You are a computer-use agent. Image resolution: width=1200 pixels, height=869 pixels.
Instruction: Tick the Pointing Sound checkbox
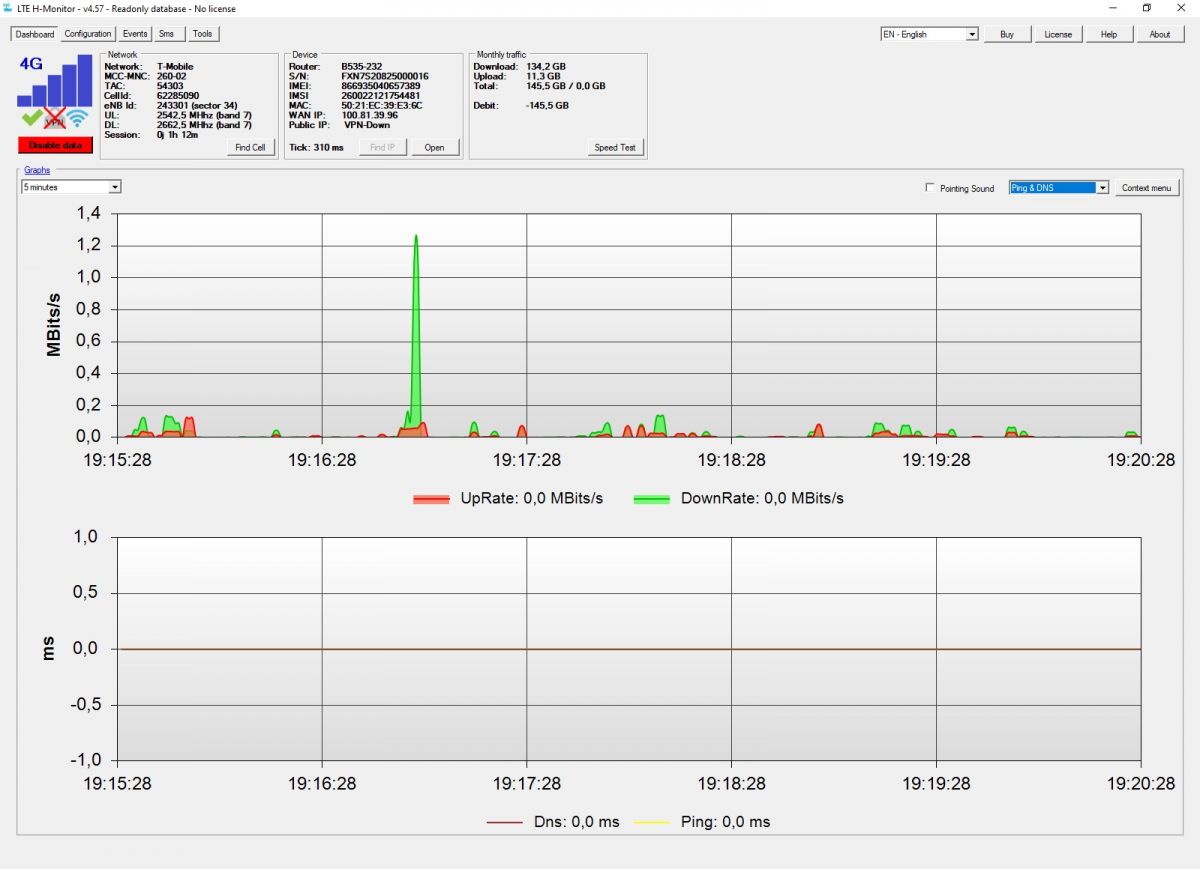(x=931, y=188)
